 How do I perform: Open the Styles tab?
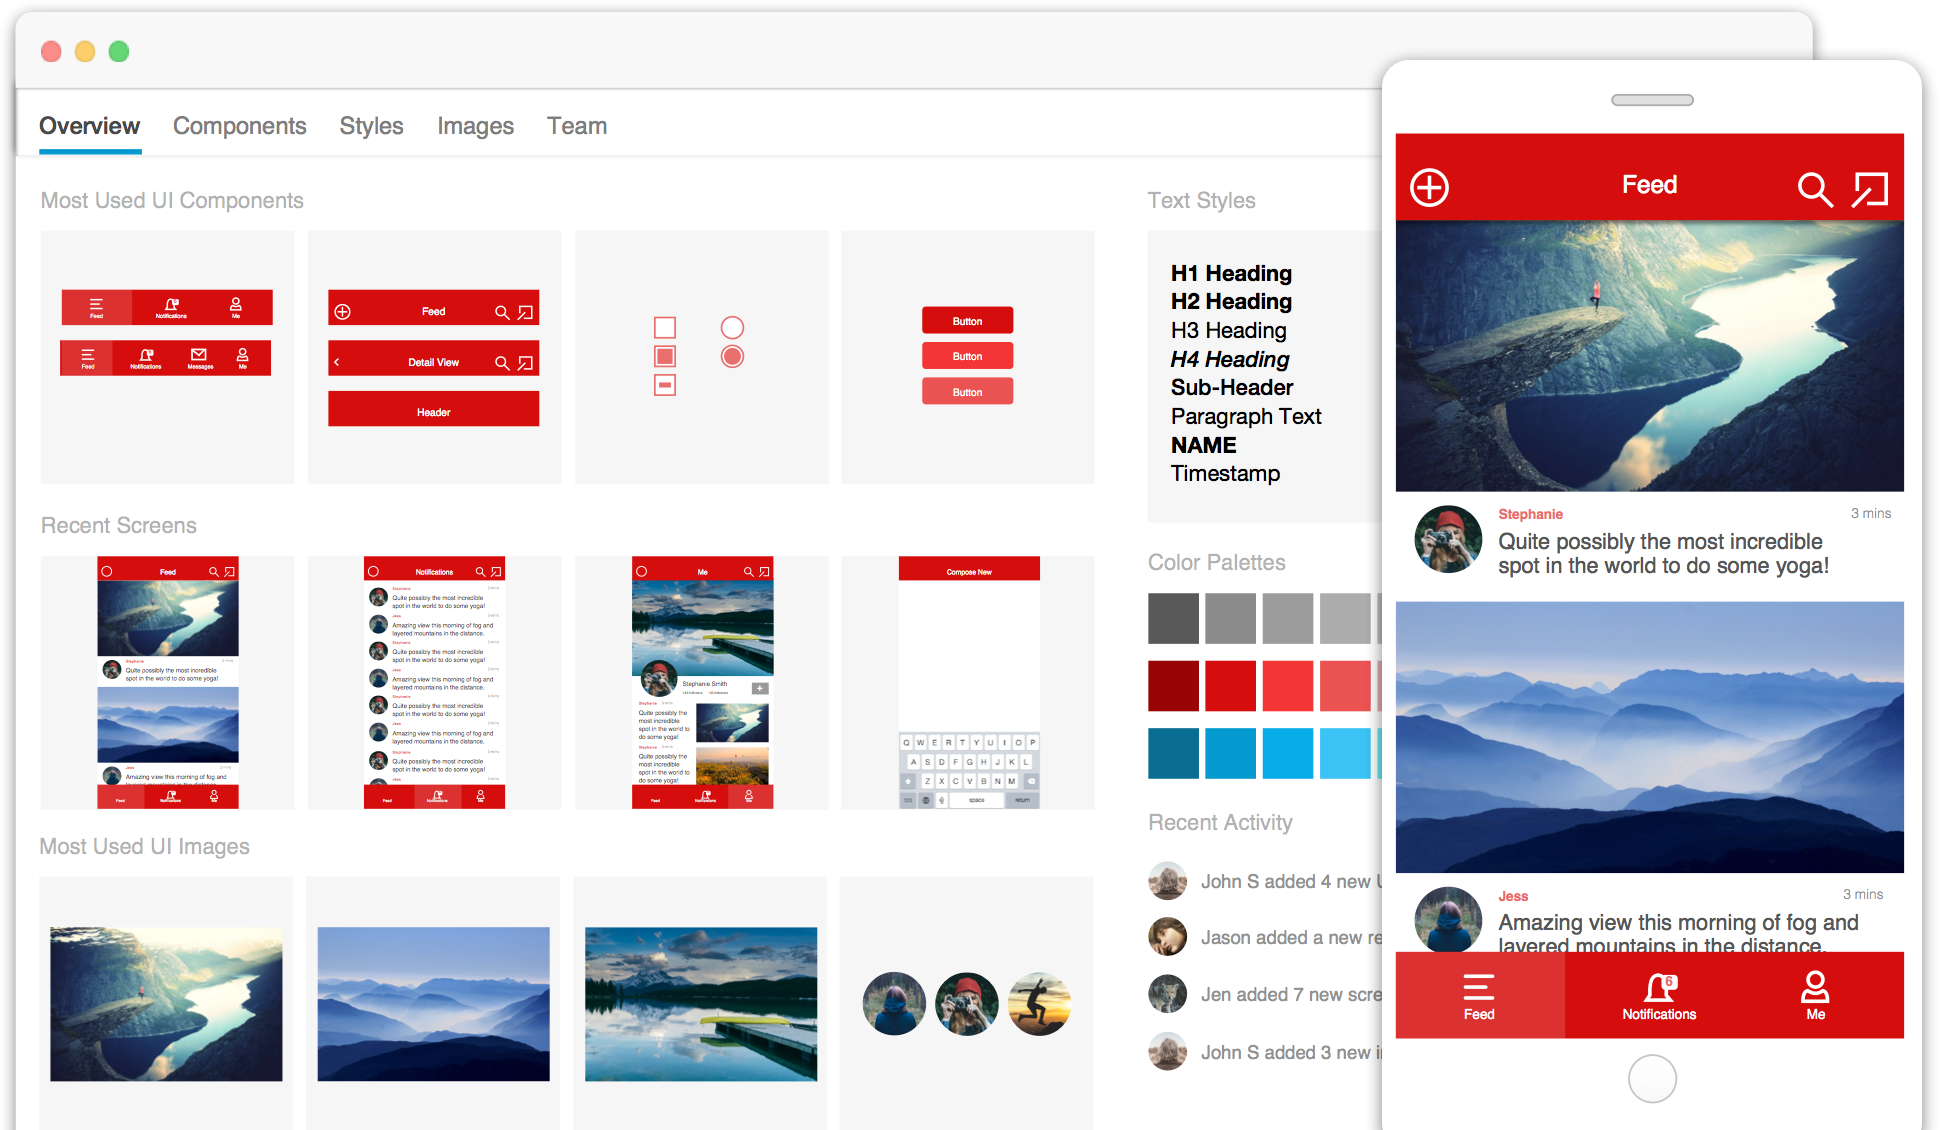[371, 126]
